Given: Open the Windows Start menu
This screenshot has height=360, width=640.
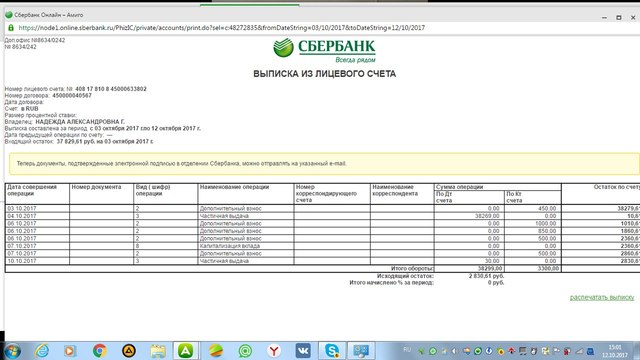Looking at the screenshot, I should pyautogui.click(x=12, y=351).
